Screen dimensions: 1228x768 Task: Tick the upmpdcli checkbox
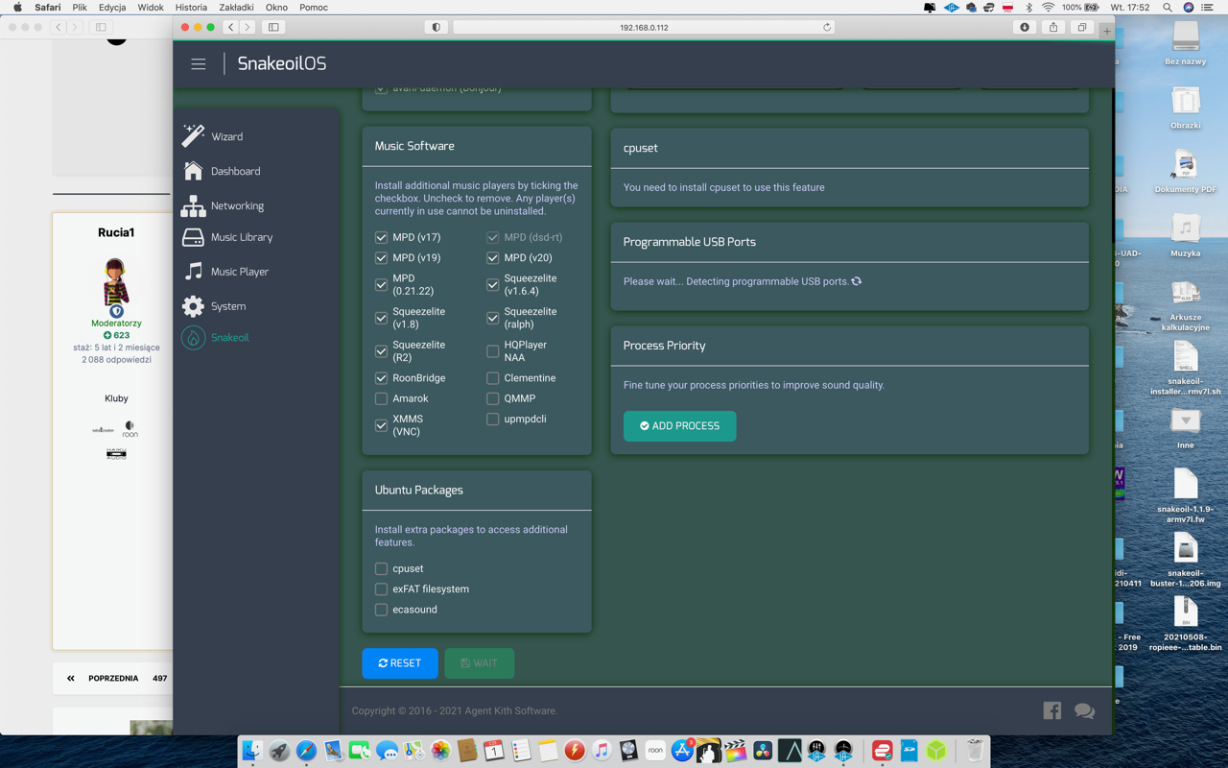coord(493,419)
